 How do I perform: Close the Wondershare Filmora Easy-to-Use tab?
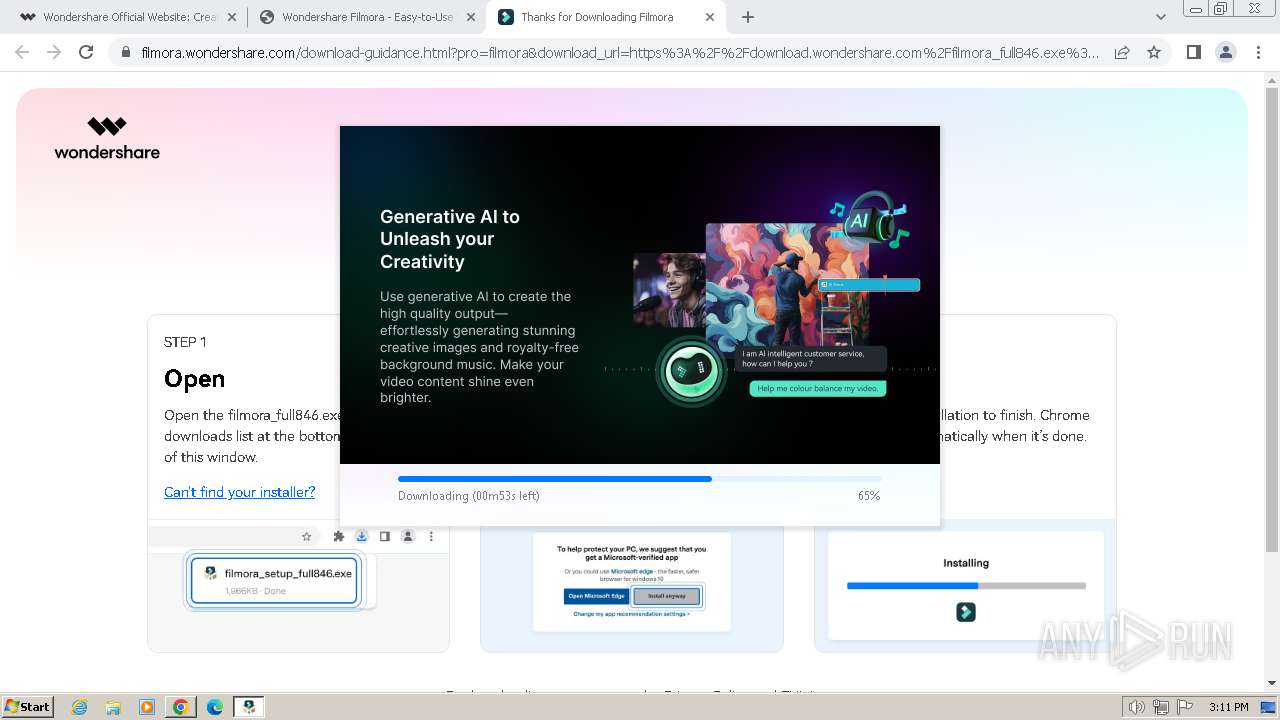[471, 17]
